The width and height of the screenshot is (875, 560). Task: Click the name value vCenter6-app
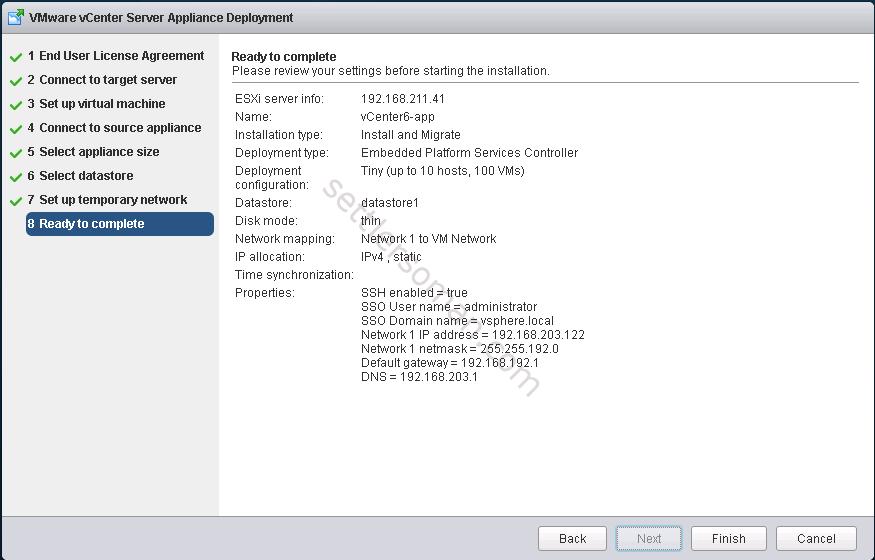coord(397,117)
